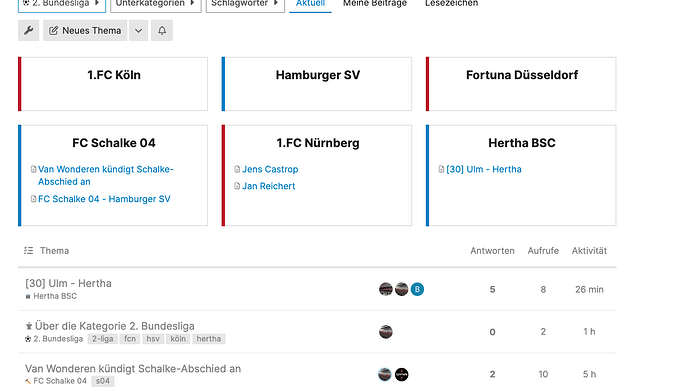The height and width of the screenshot is (391, 690).
Task: Open the Unterkategorien dropdown
Action: tap(156, 4)
